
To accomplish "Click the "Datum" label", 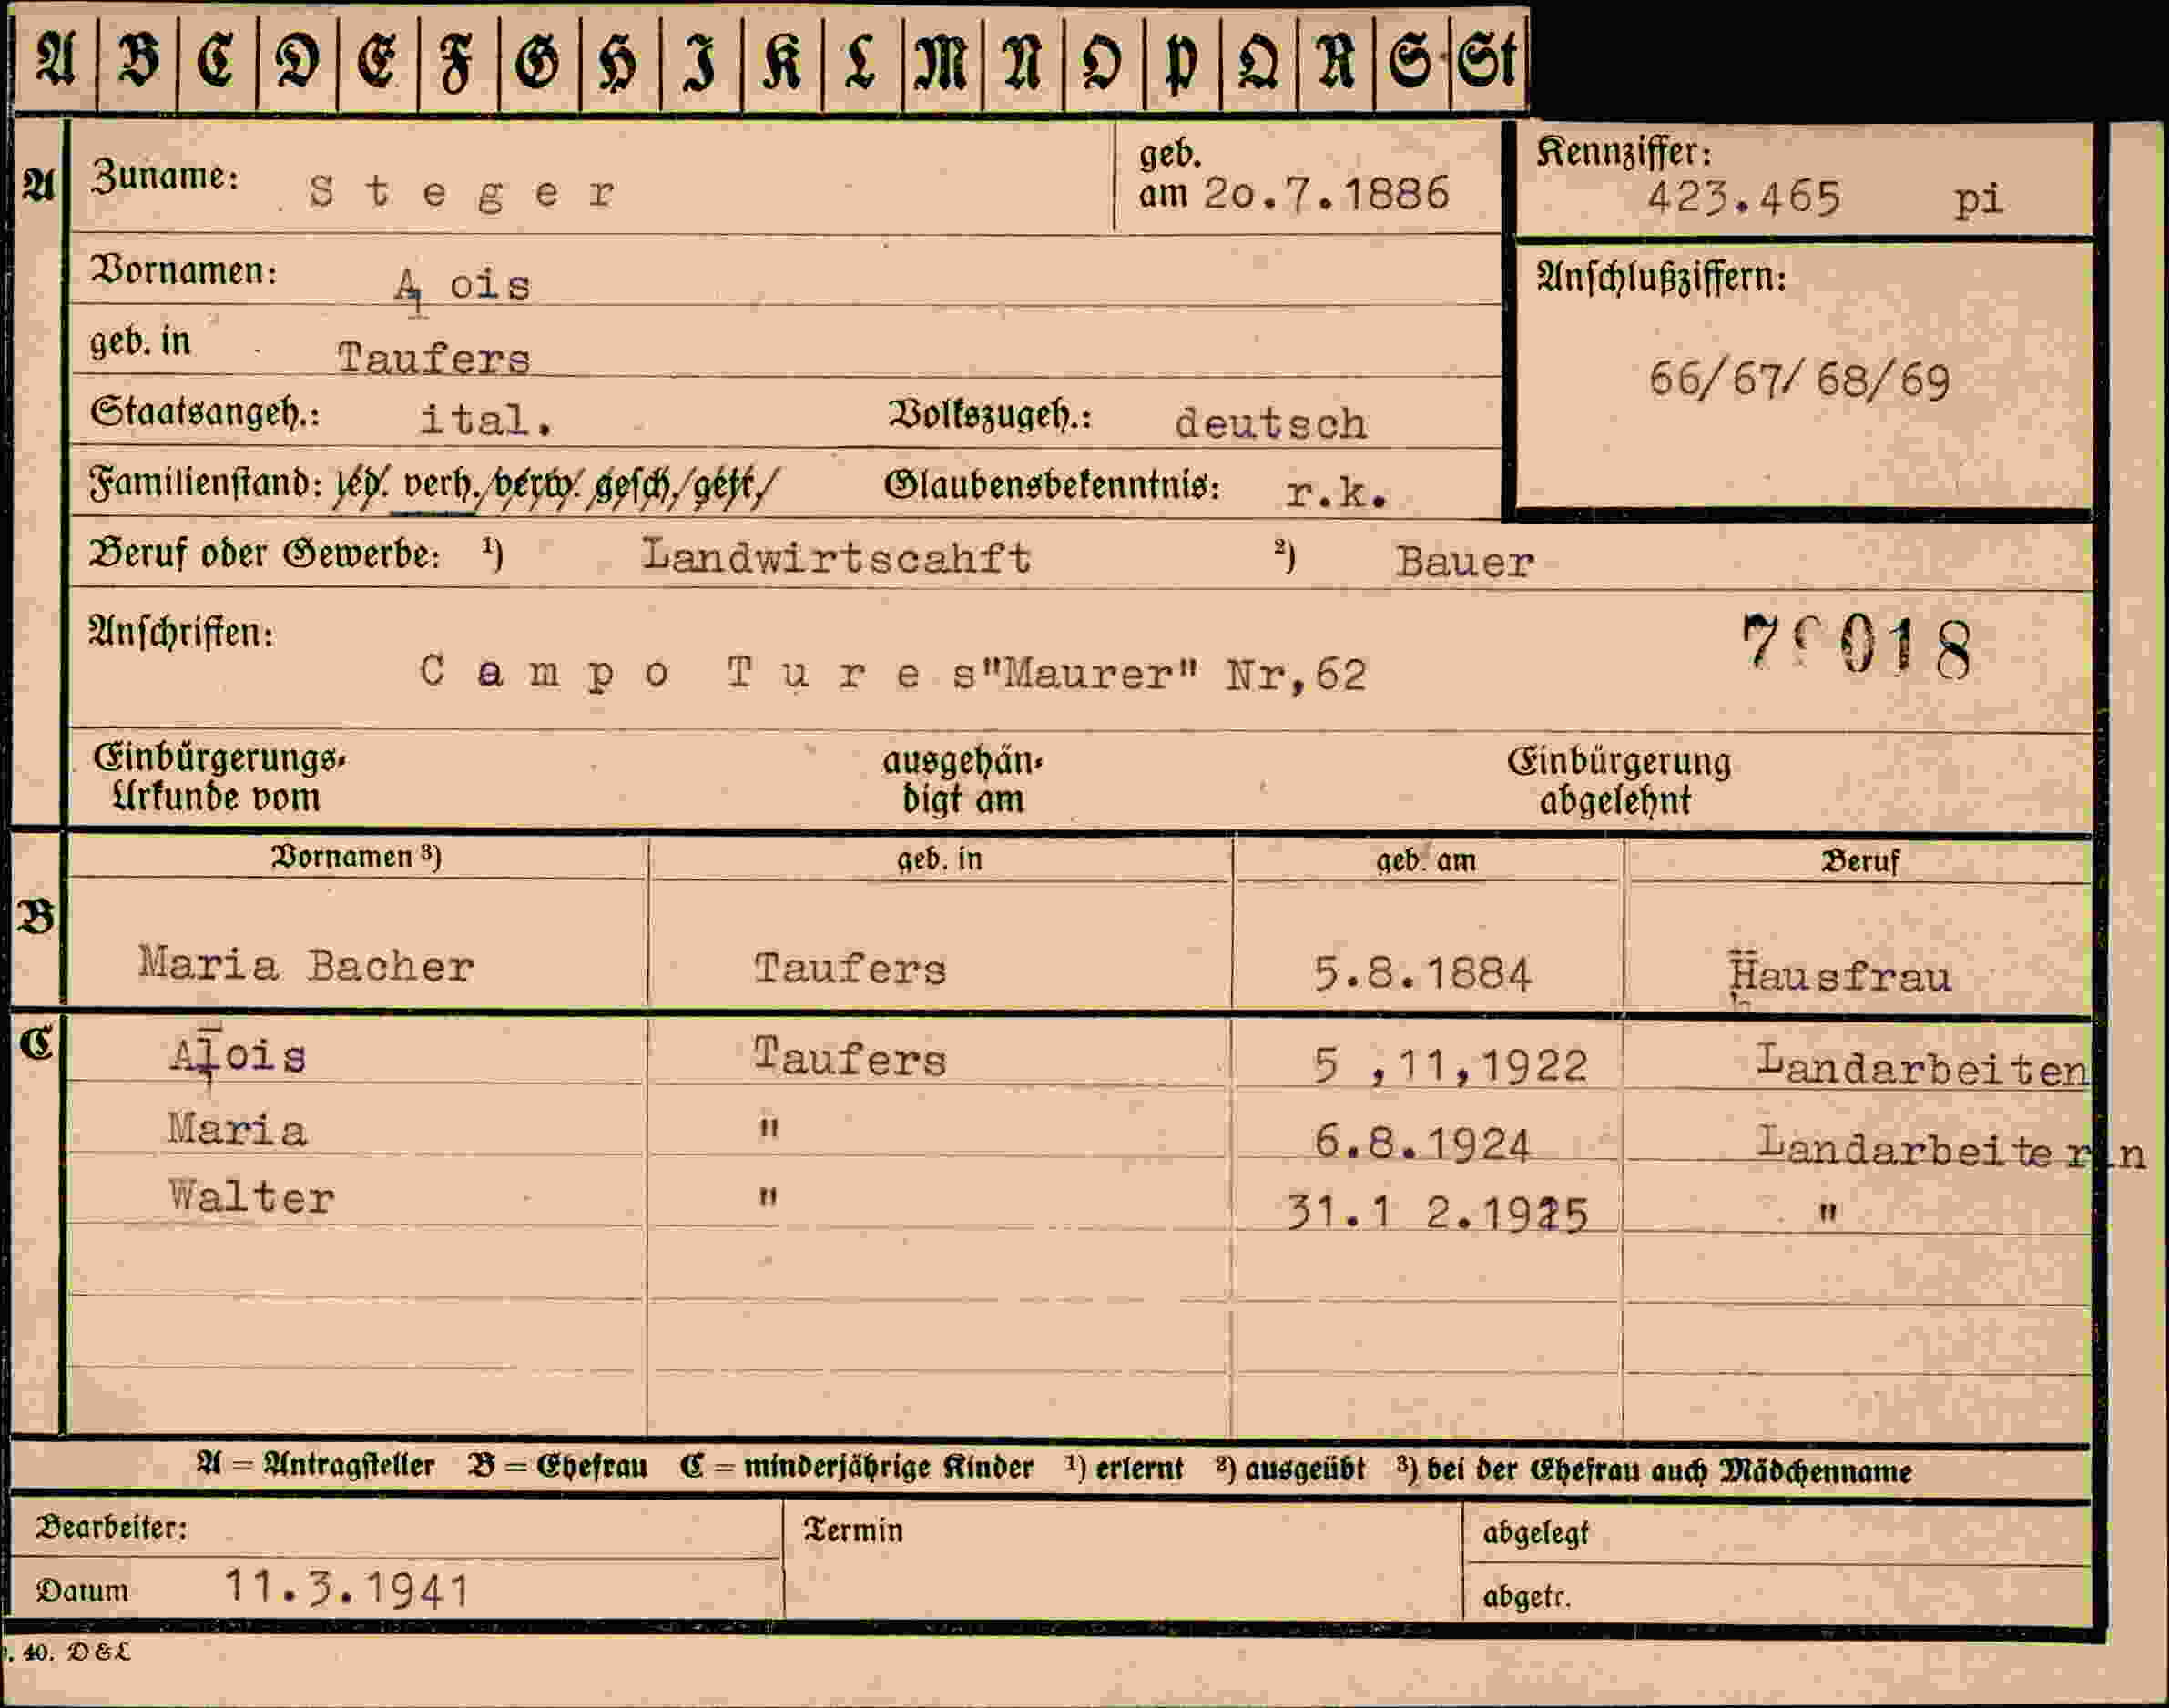I will point(82,1590).
